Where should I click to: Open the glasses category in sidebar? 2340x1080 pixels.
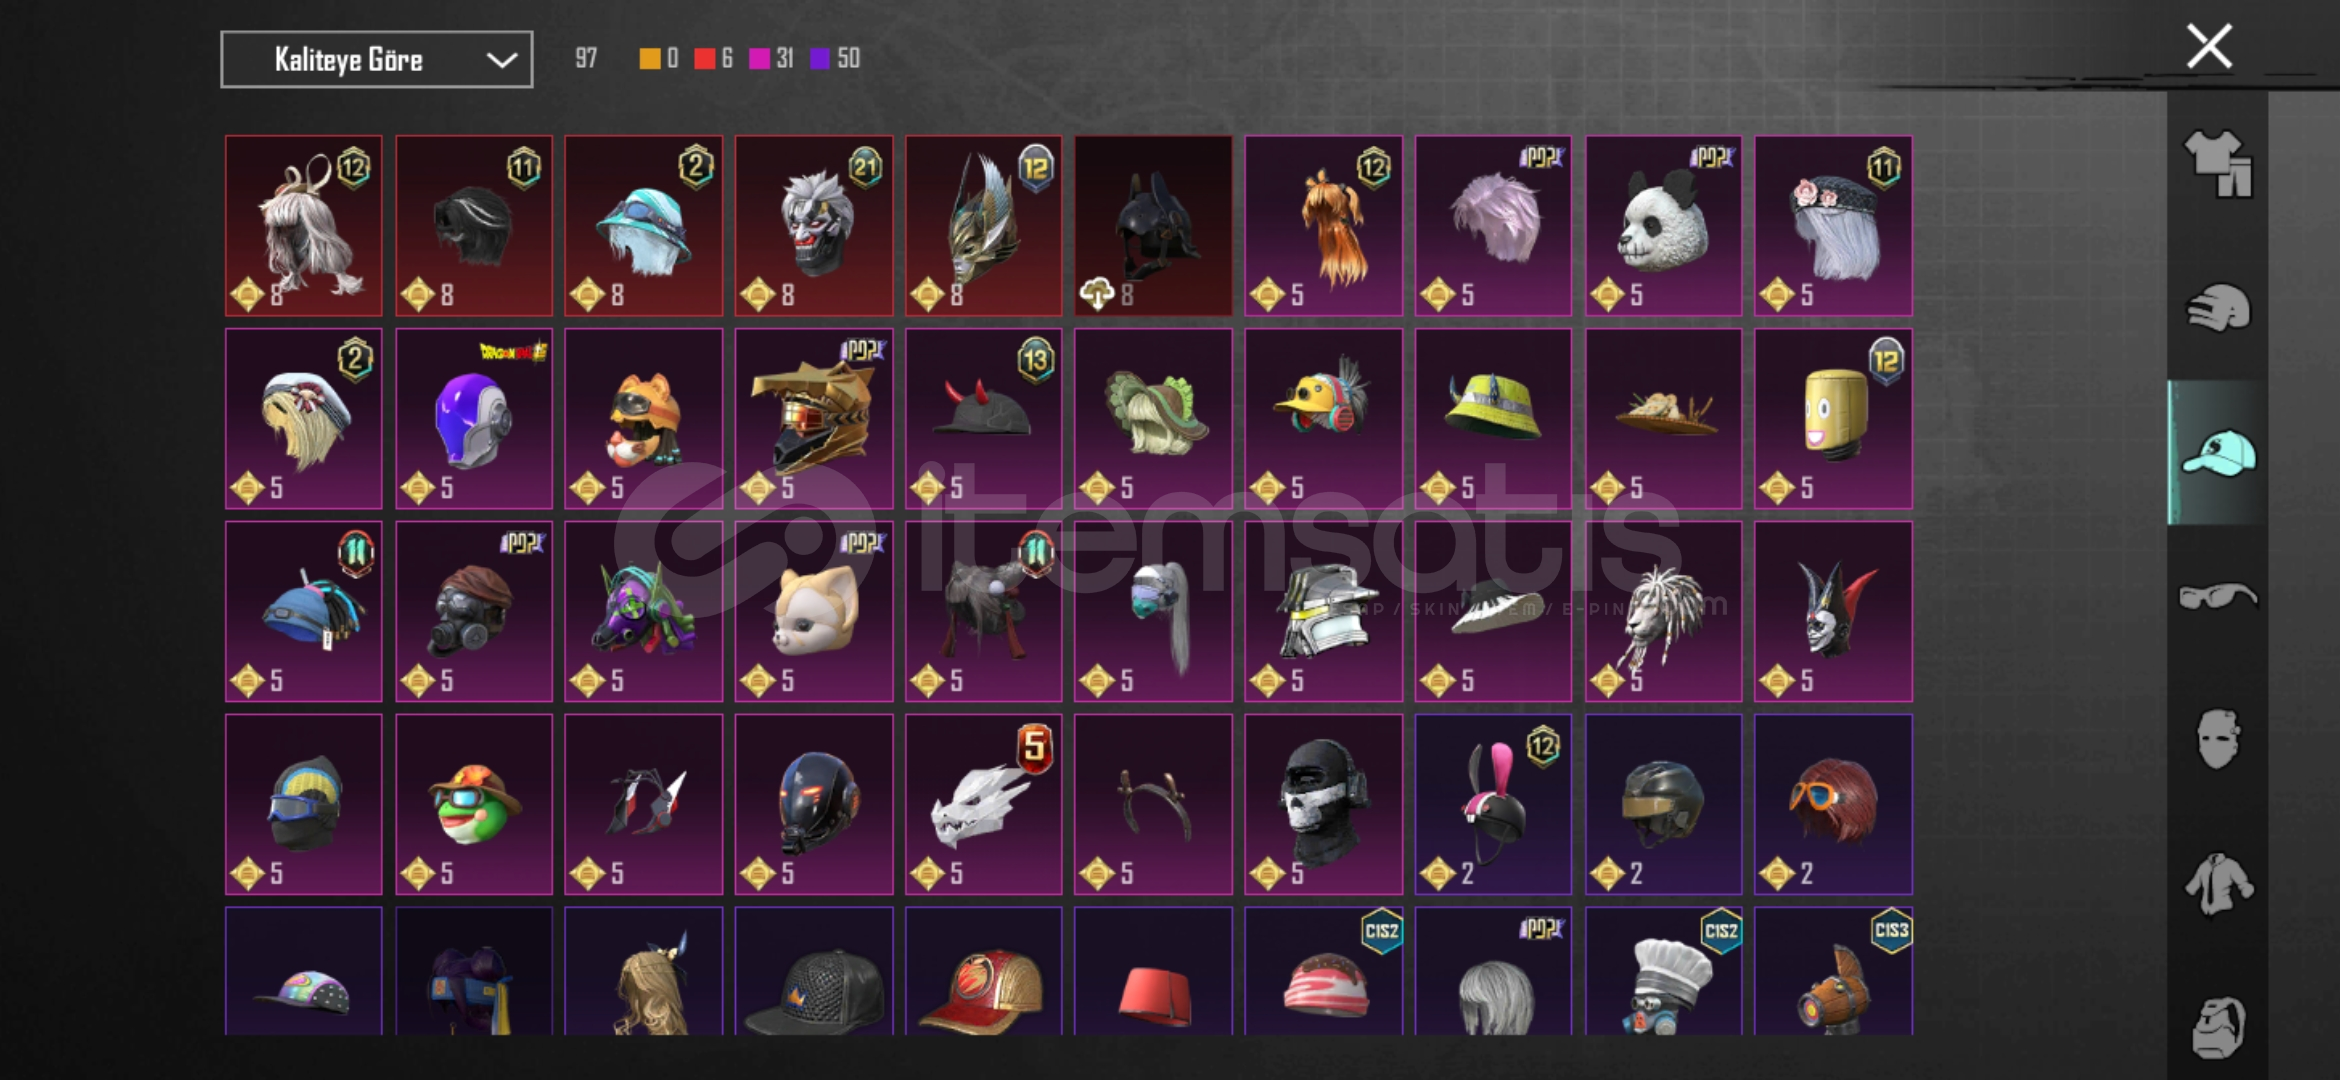2218,597
